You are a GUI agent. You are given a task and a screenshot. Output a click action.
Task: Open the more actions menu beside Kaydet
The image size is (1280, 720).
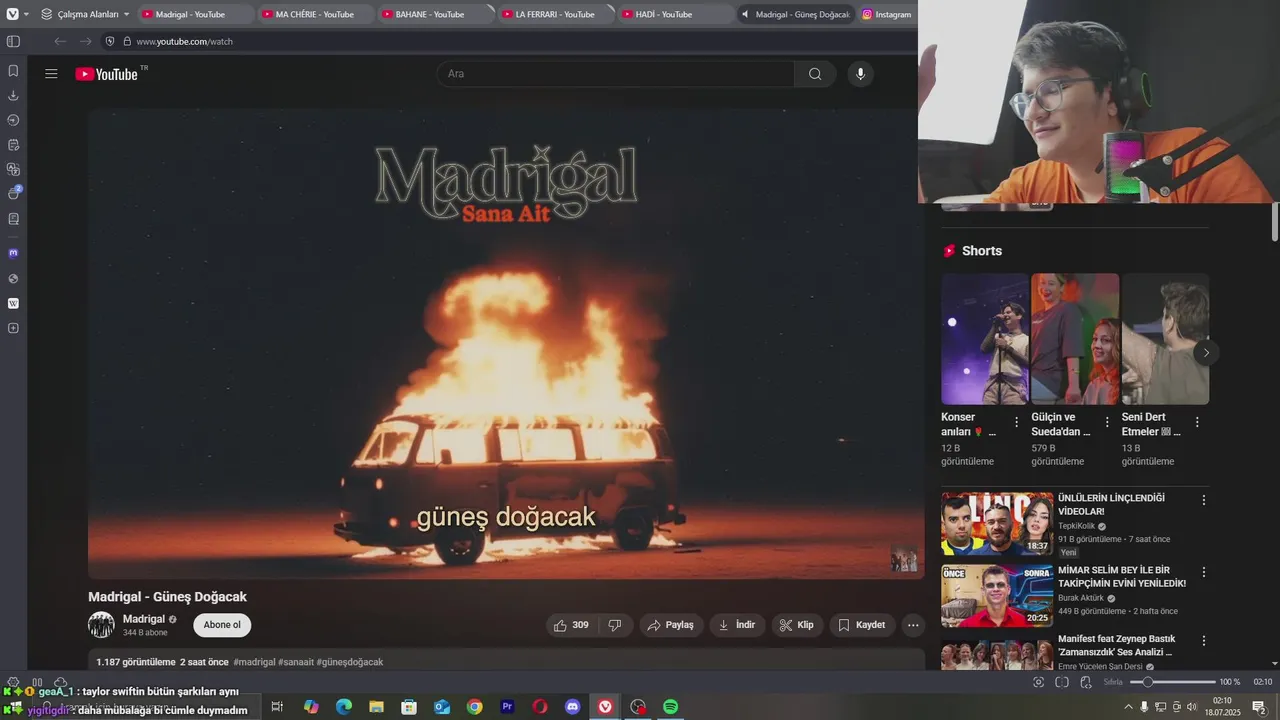913,625
